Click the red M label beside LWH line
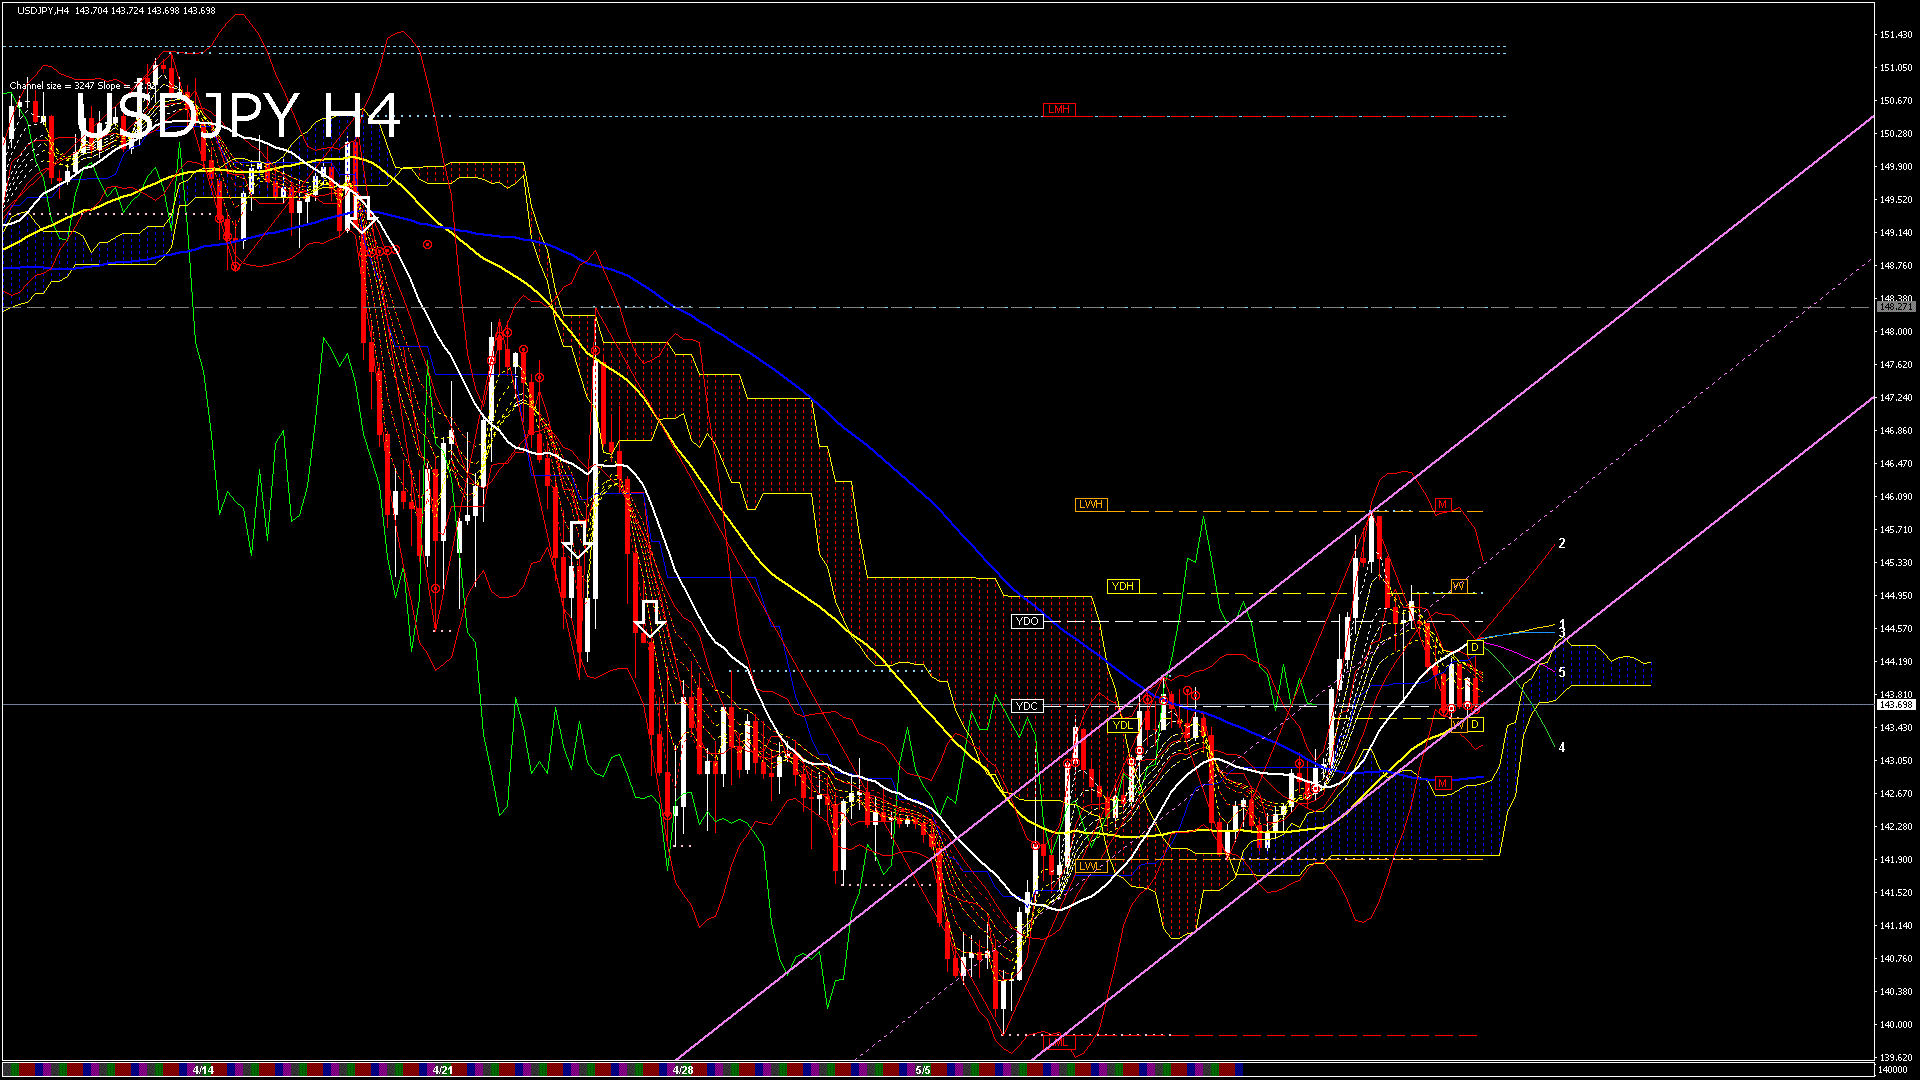Screen dimensions: 1920x1080 1442,505
